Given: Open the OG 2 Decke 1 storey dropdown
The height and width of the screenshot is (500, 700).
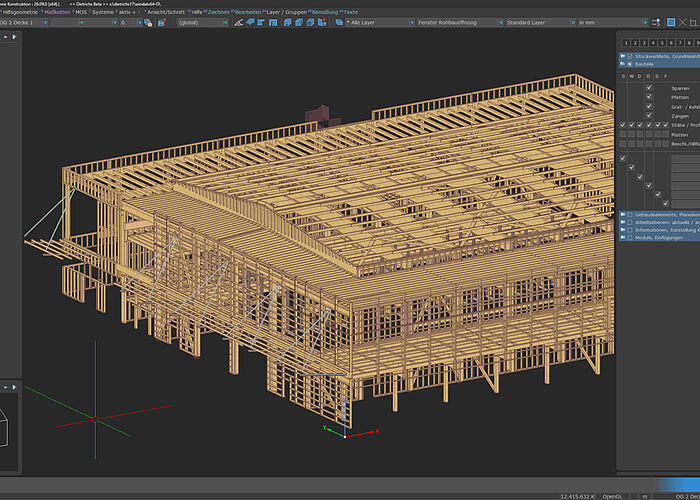Looking at the screenshot, I should click(24, 22).
